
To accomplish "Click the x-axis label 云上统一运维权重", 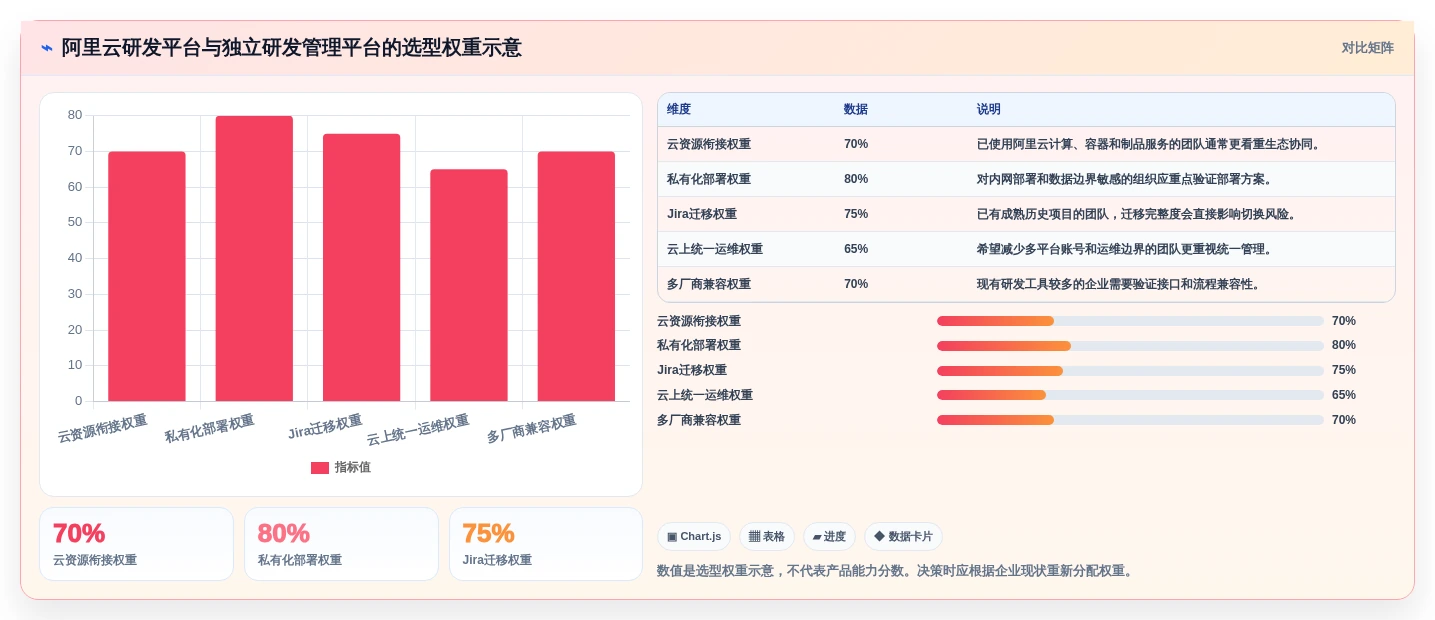I will tap(418, 430).
